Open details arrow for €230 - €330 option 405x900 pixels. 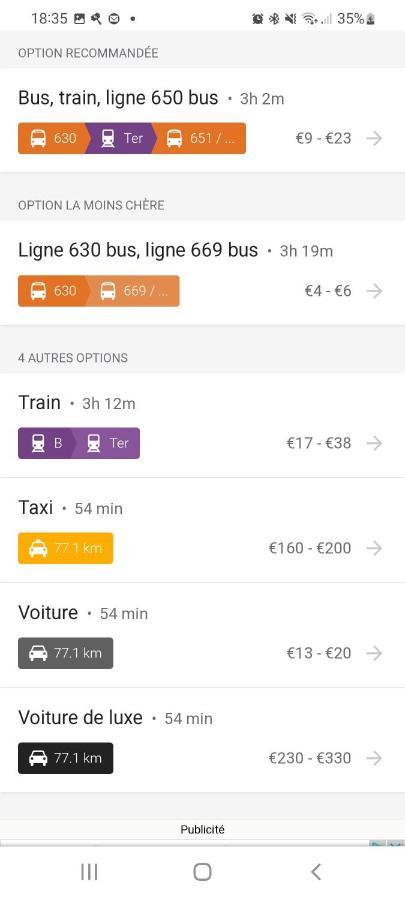point(374,758)
